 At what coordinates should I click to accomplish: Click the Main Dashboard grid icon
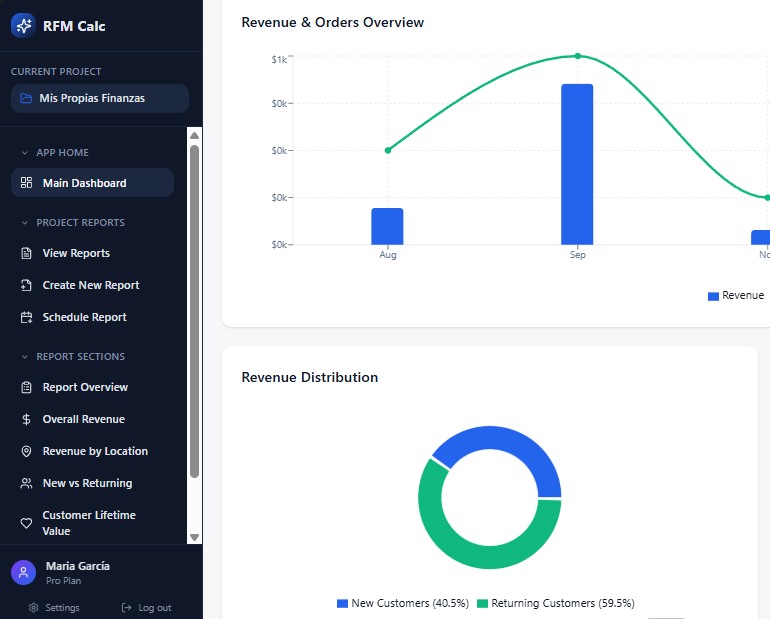point(27,183)
